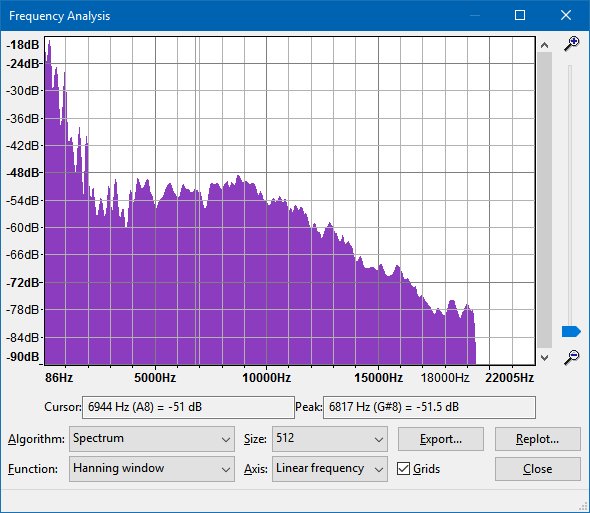Click the Peak readout field

click(429, 407)
